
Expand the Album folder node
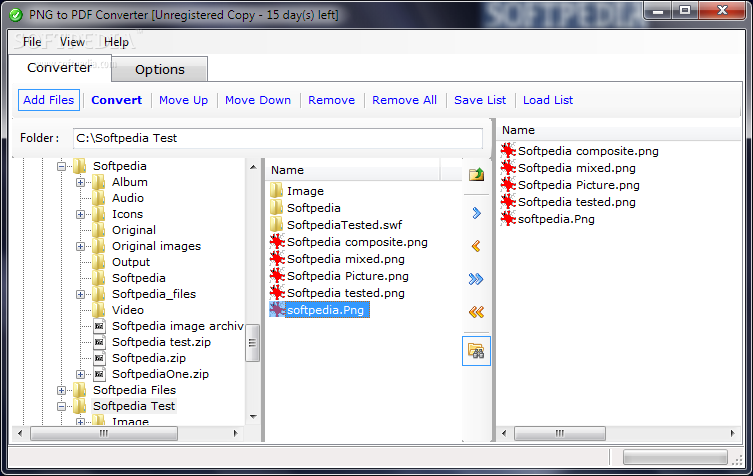point(81,183)
